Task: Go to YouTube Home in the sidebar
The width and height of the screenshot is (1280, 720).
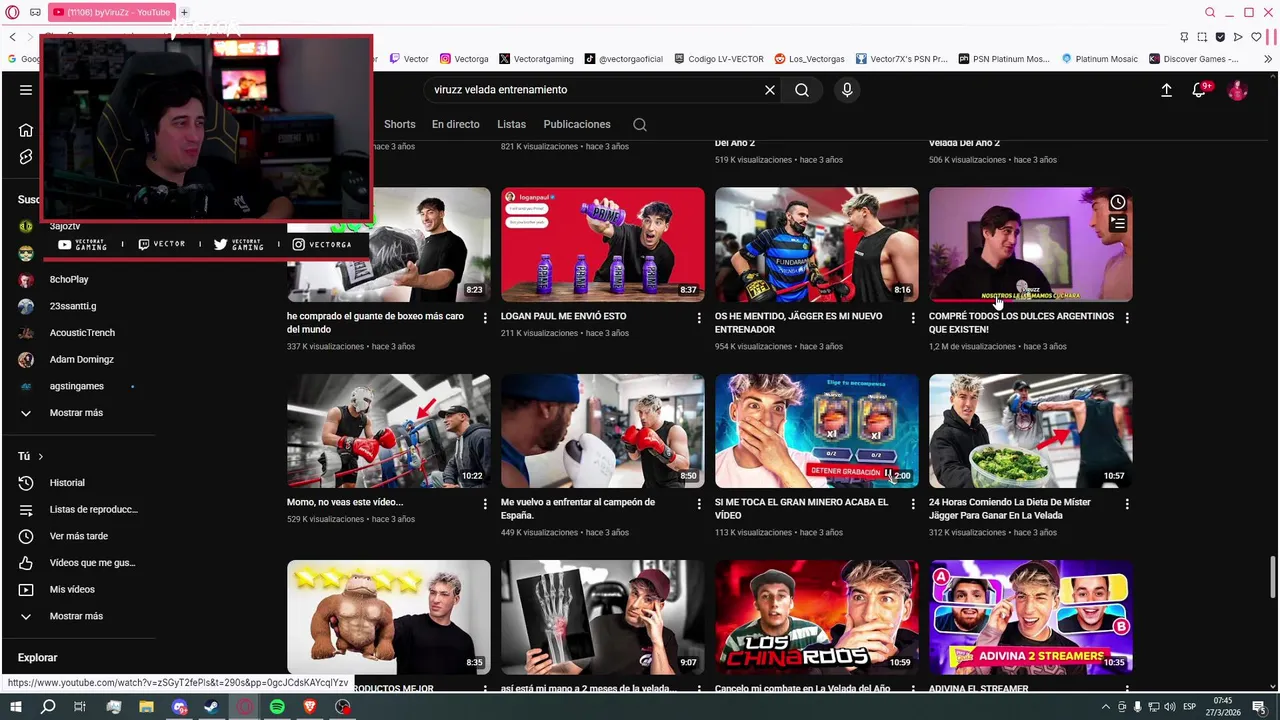Action: pyautogui.click(x=26, y=130)
